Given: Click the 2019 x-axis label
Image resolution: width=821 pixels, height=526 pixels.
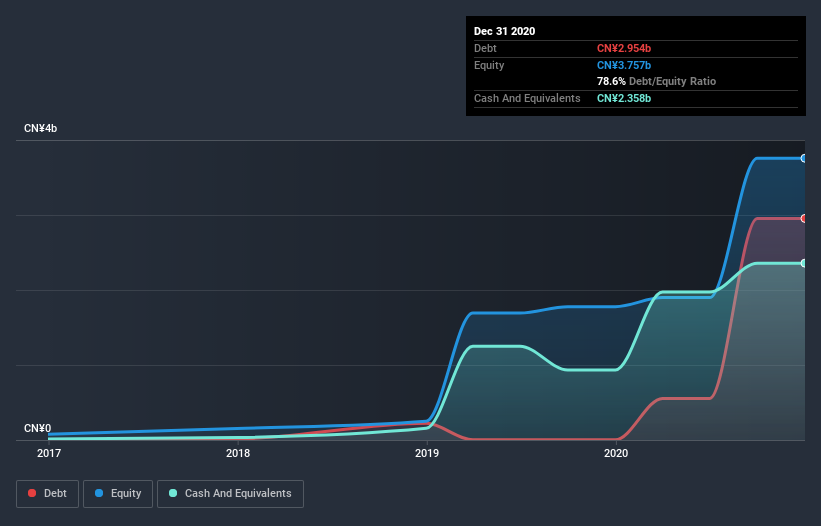Looking at the screenshot, I should 427,453.
